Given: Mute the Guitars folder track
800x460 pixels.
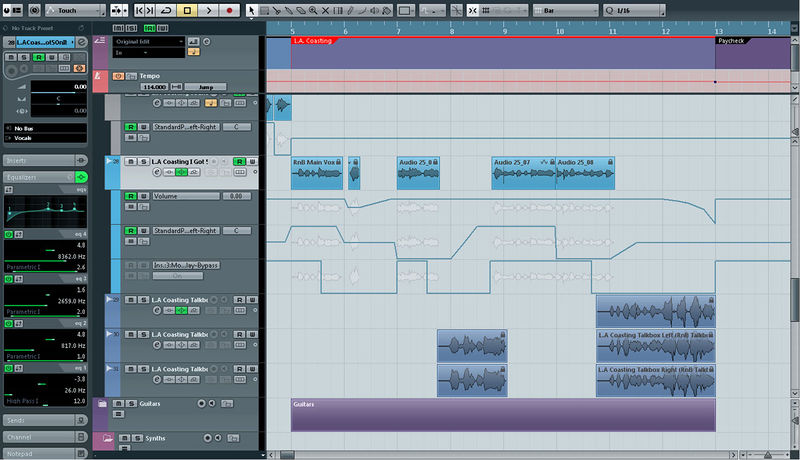Looking at the screenshot, I should pos(118,404).
